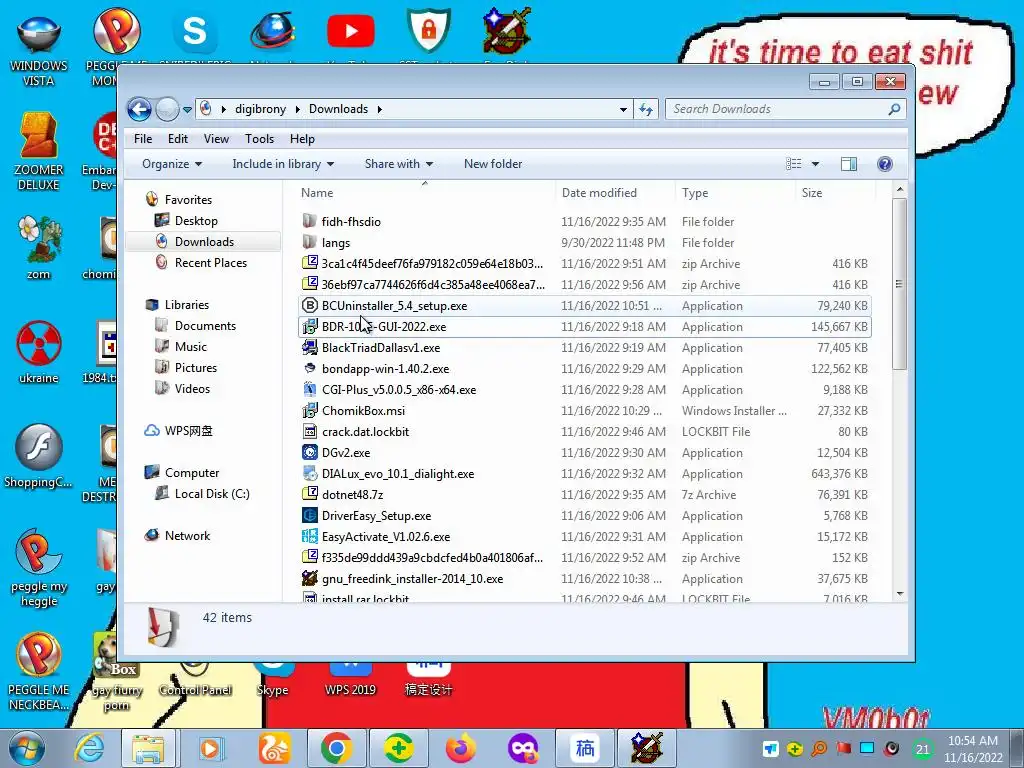Select the gnu_freedink_installer-2014_10.exe file icon
The image size is (1024, 768).
click(310, 578)
